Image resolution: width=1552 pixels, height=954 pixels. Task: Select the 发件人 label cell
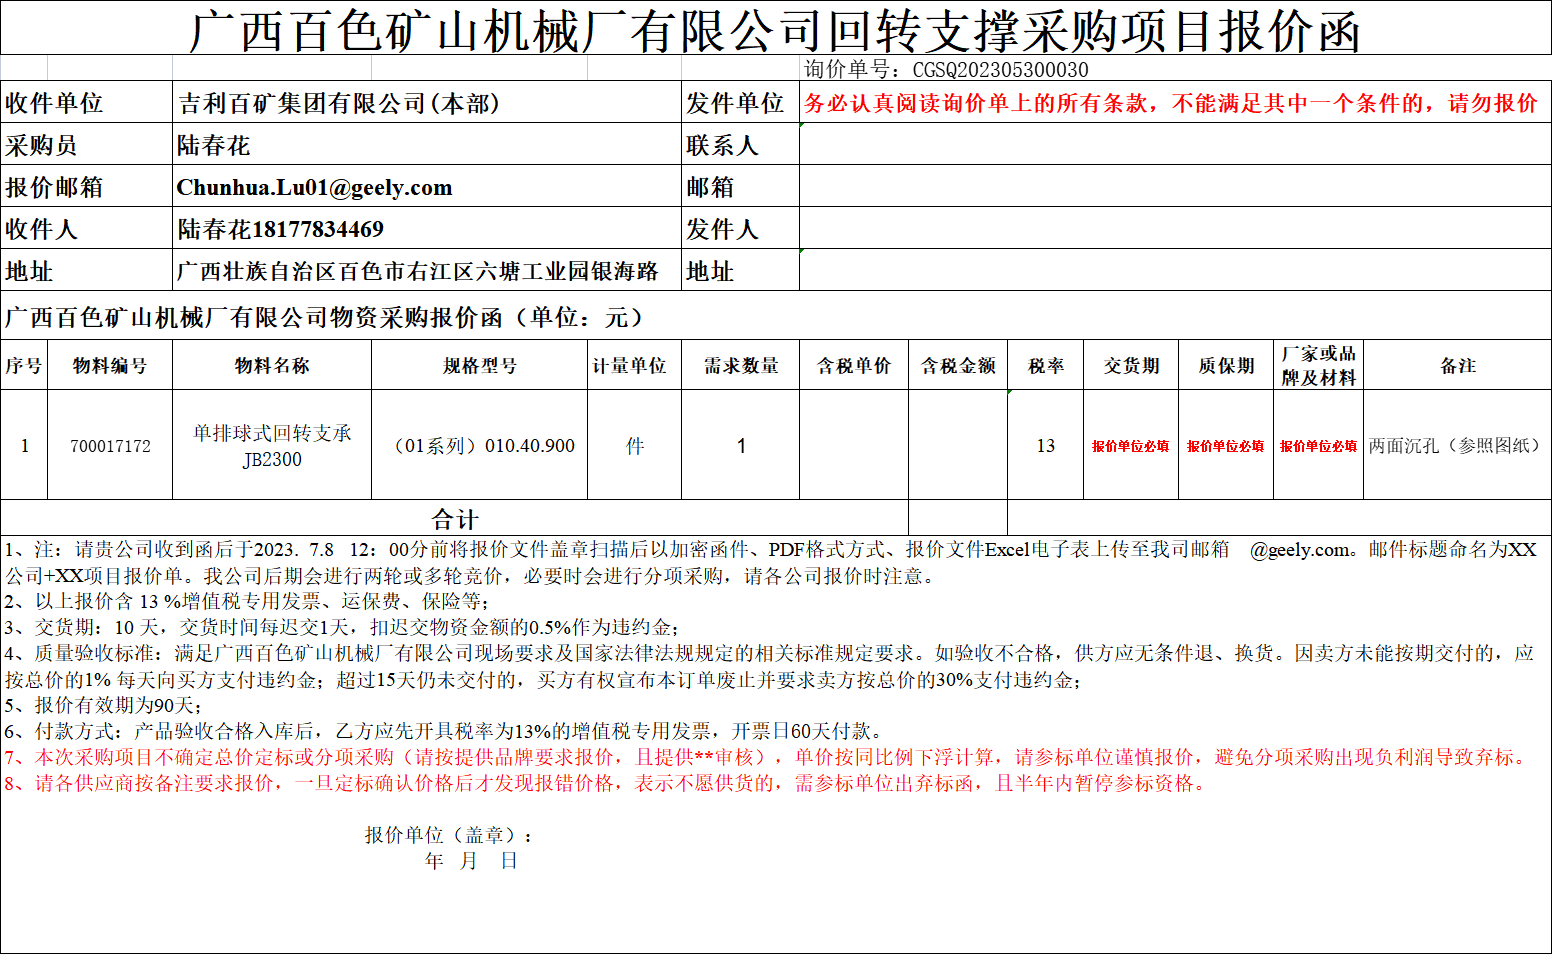(x=740, y=229)
